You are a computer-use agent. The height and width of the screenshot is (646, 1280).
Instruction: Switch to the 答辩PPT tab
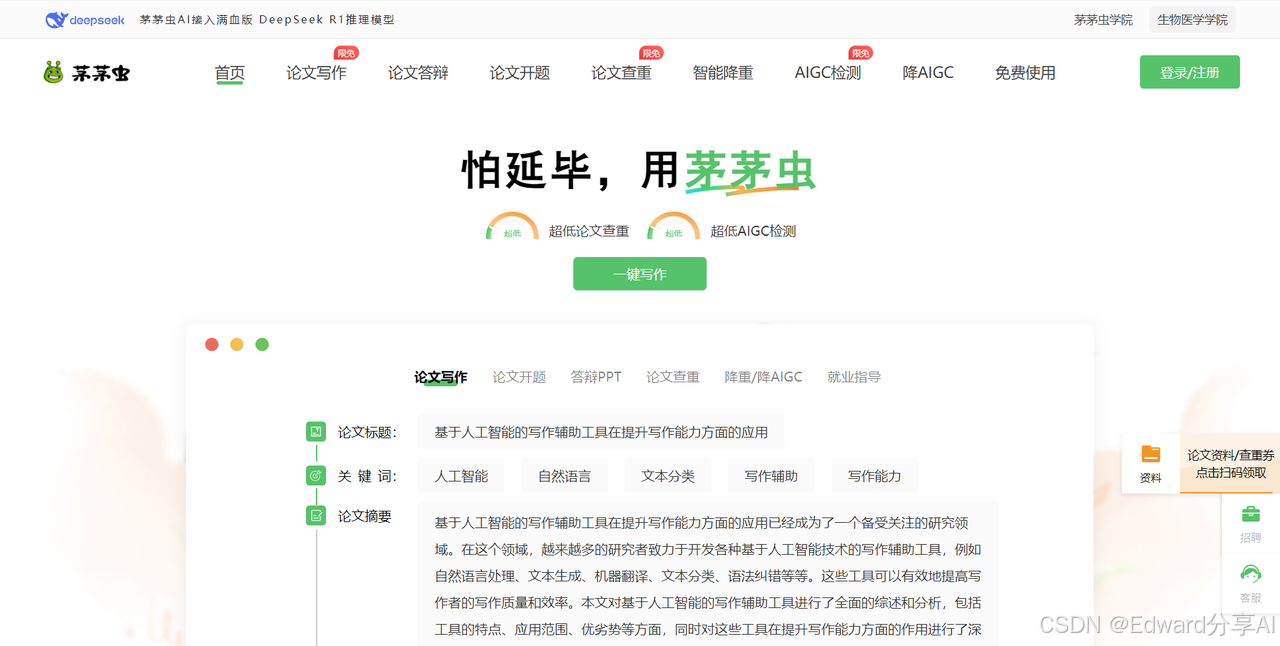click(x=596, y=377)
